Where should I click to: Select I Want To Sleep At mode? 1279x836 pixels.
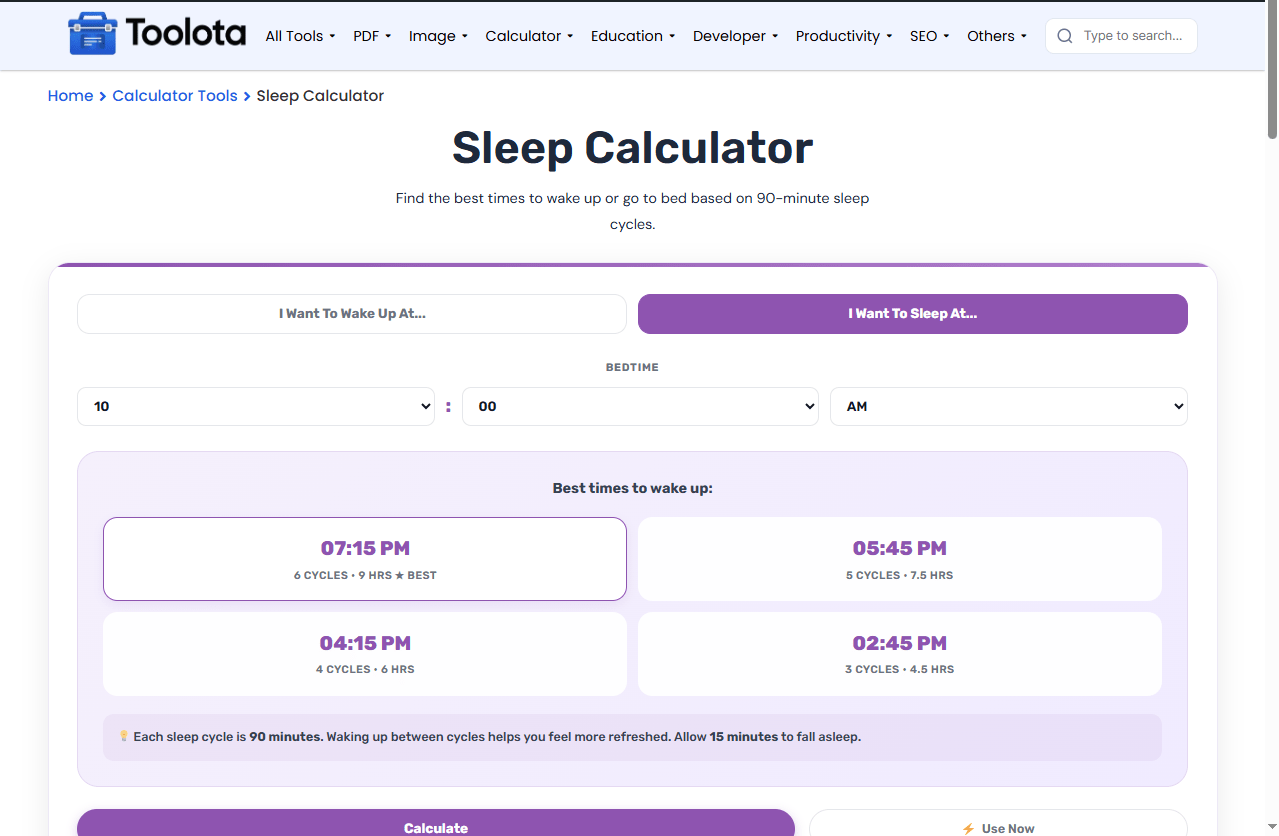tap(913, 314)
